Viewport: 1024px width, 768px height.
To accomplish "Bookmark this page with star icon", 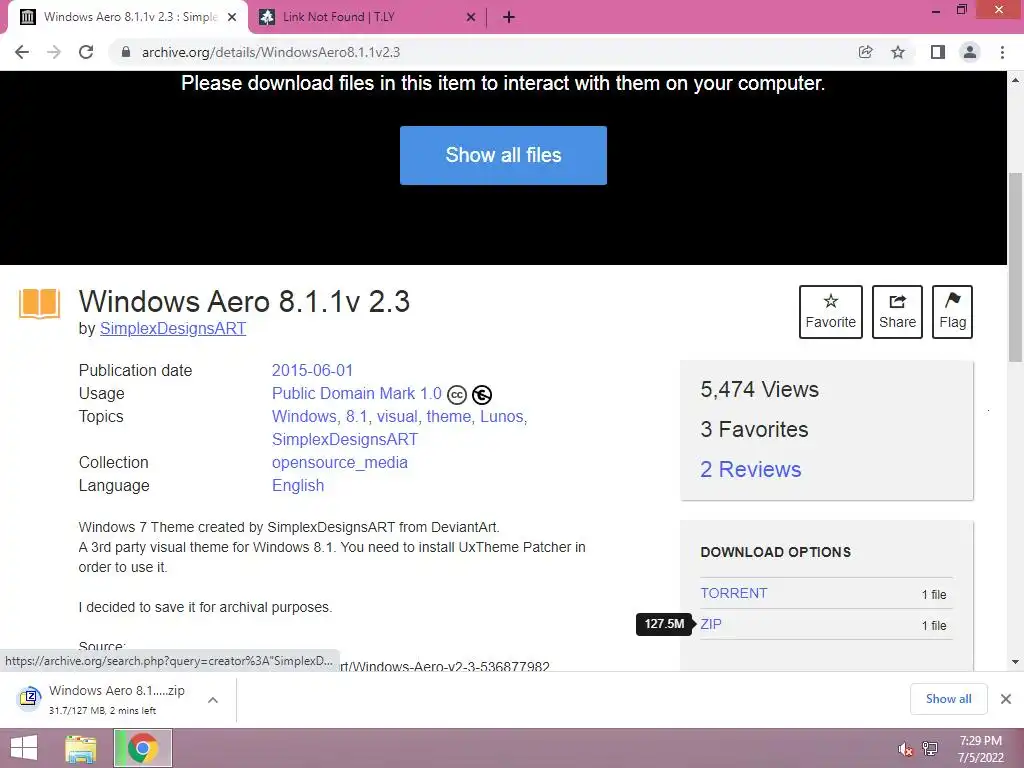I will pyautogui.click(x=898, y=52).
